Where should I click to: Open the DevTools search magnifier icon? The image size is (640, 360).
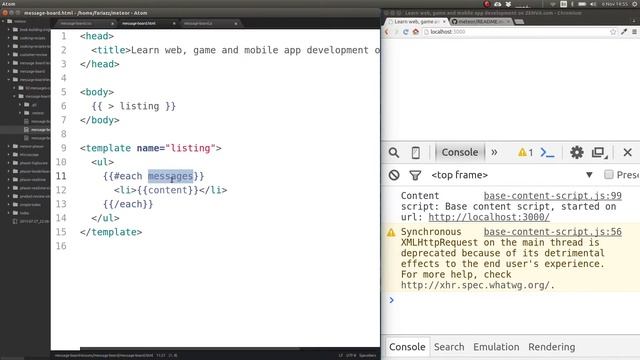click(x=393, y=153)
